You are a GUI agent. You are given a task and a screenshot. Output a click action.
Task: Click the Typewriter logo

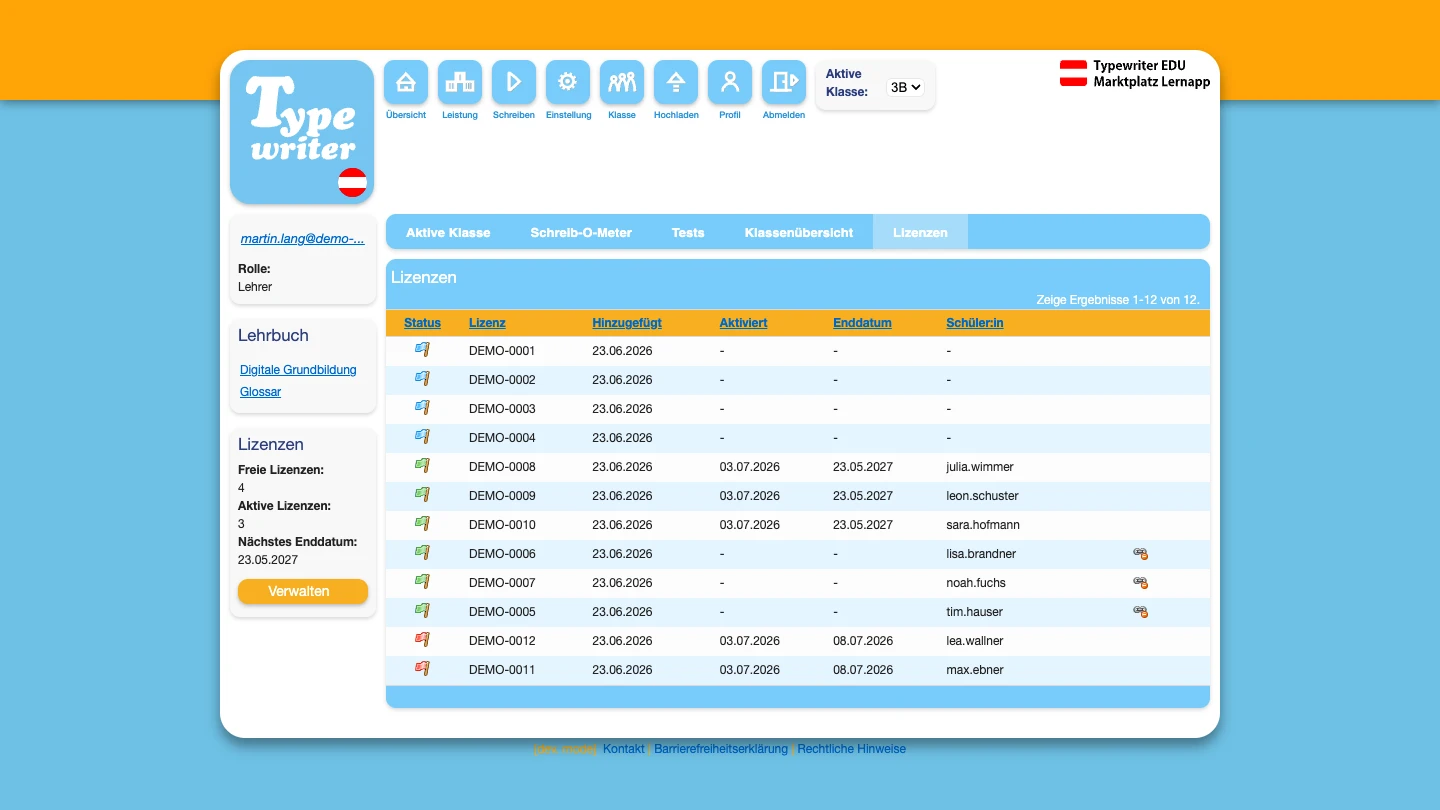[x=302, y=132]
